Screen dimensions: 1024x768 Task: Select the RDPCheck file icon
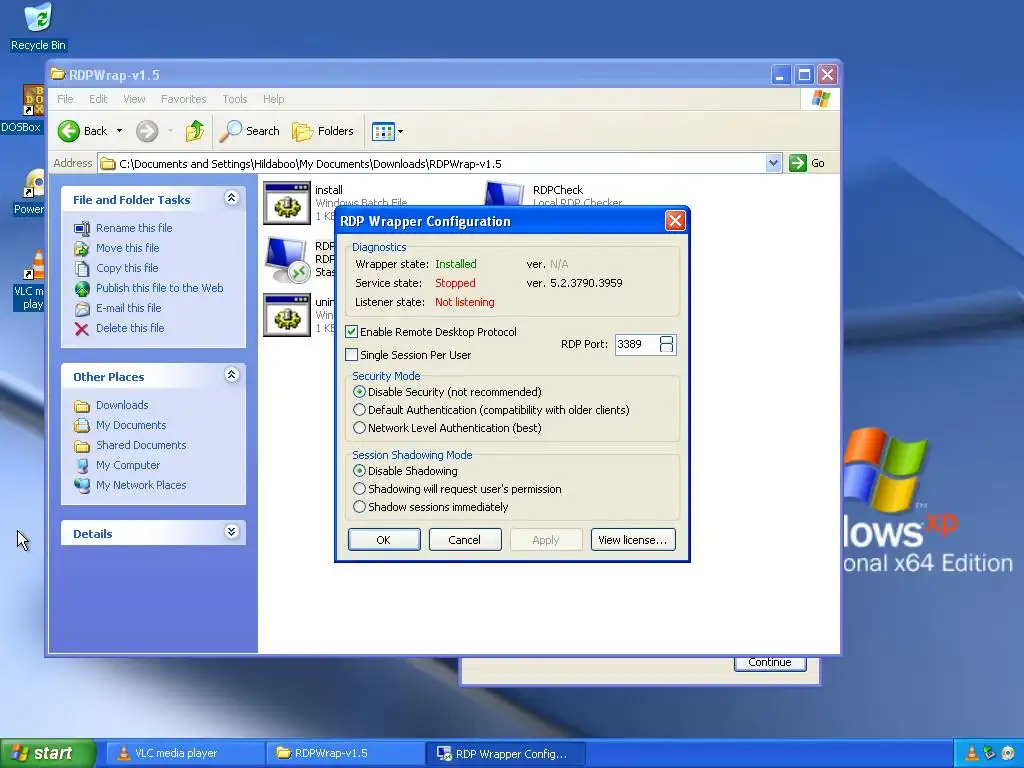pos(505,195)
